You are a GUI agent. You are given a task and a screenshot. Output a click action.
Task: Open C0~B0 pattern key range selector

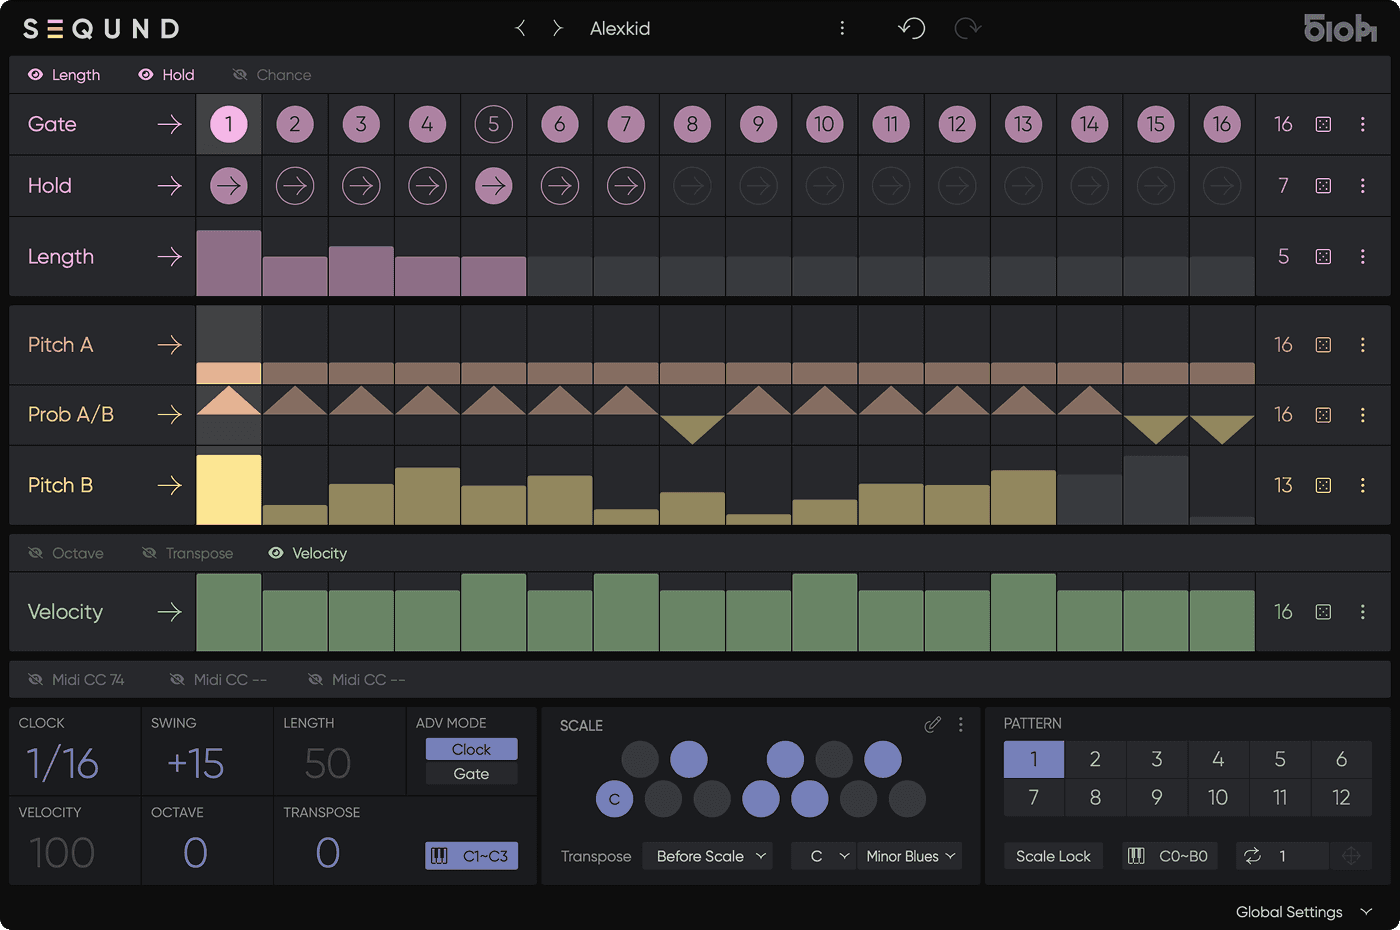(1170, 856)
